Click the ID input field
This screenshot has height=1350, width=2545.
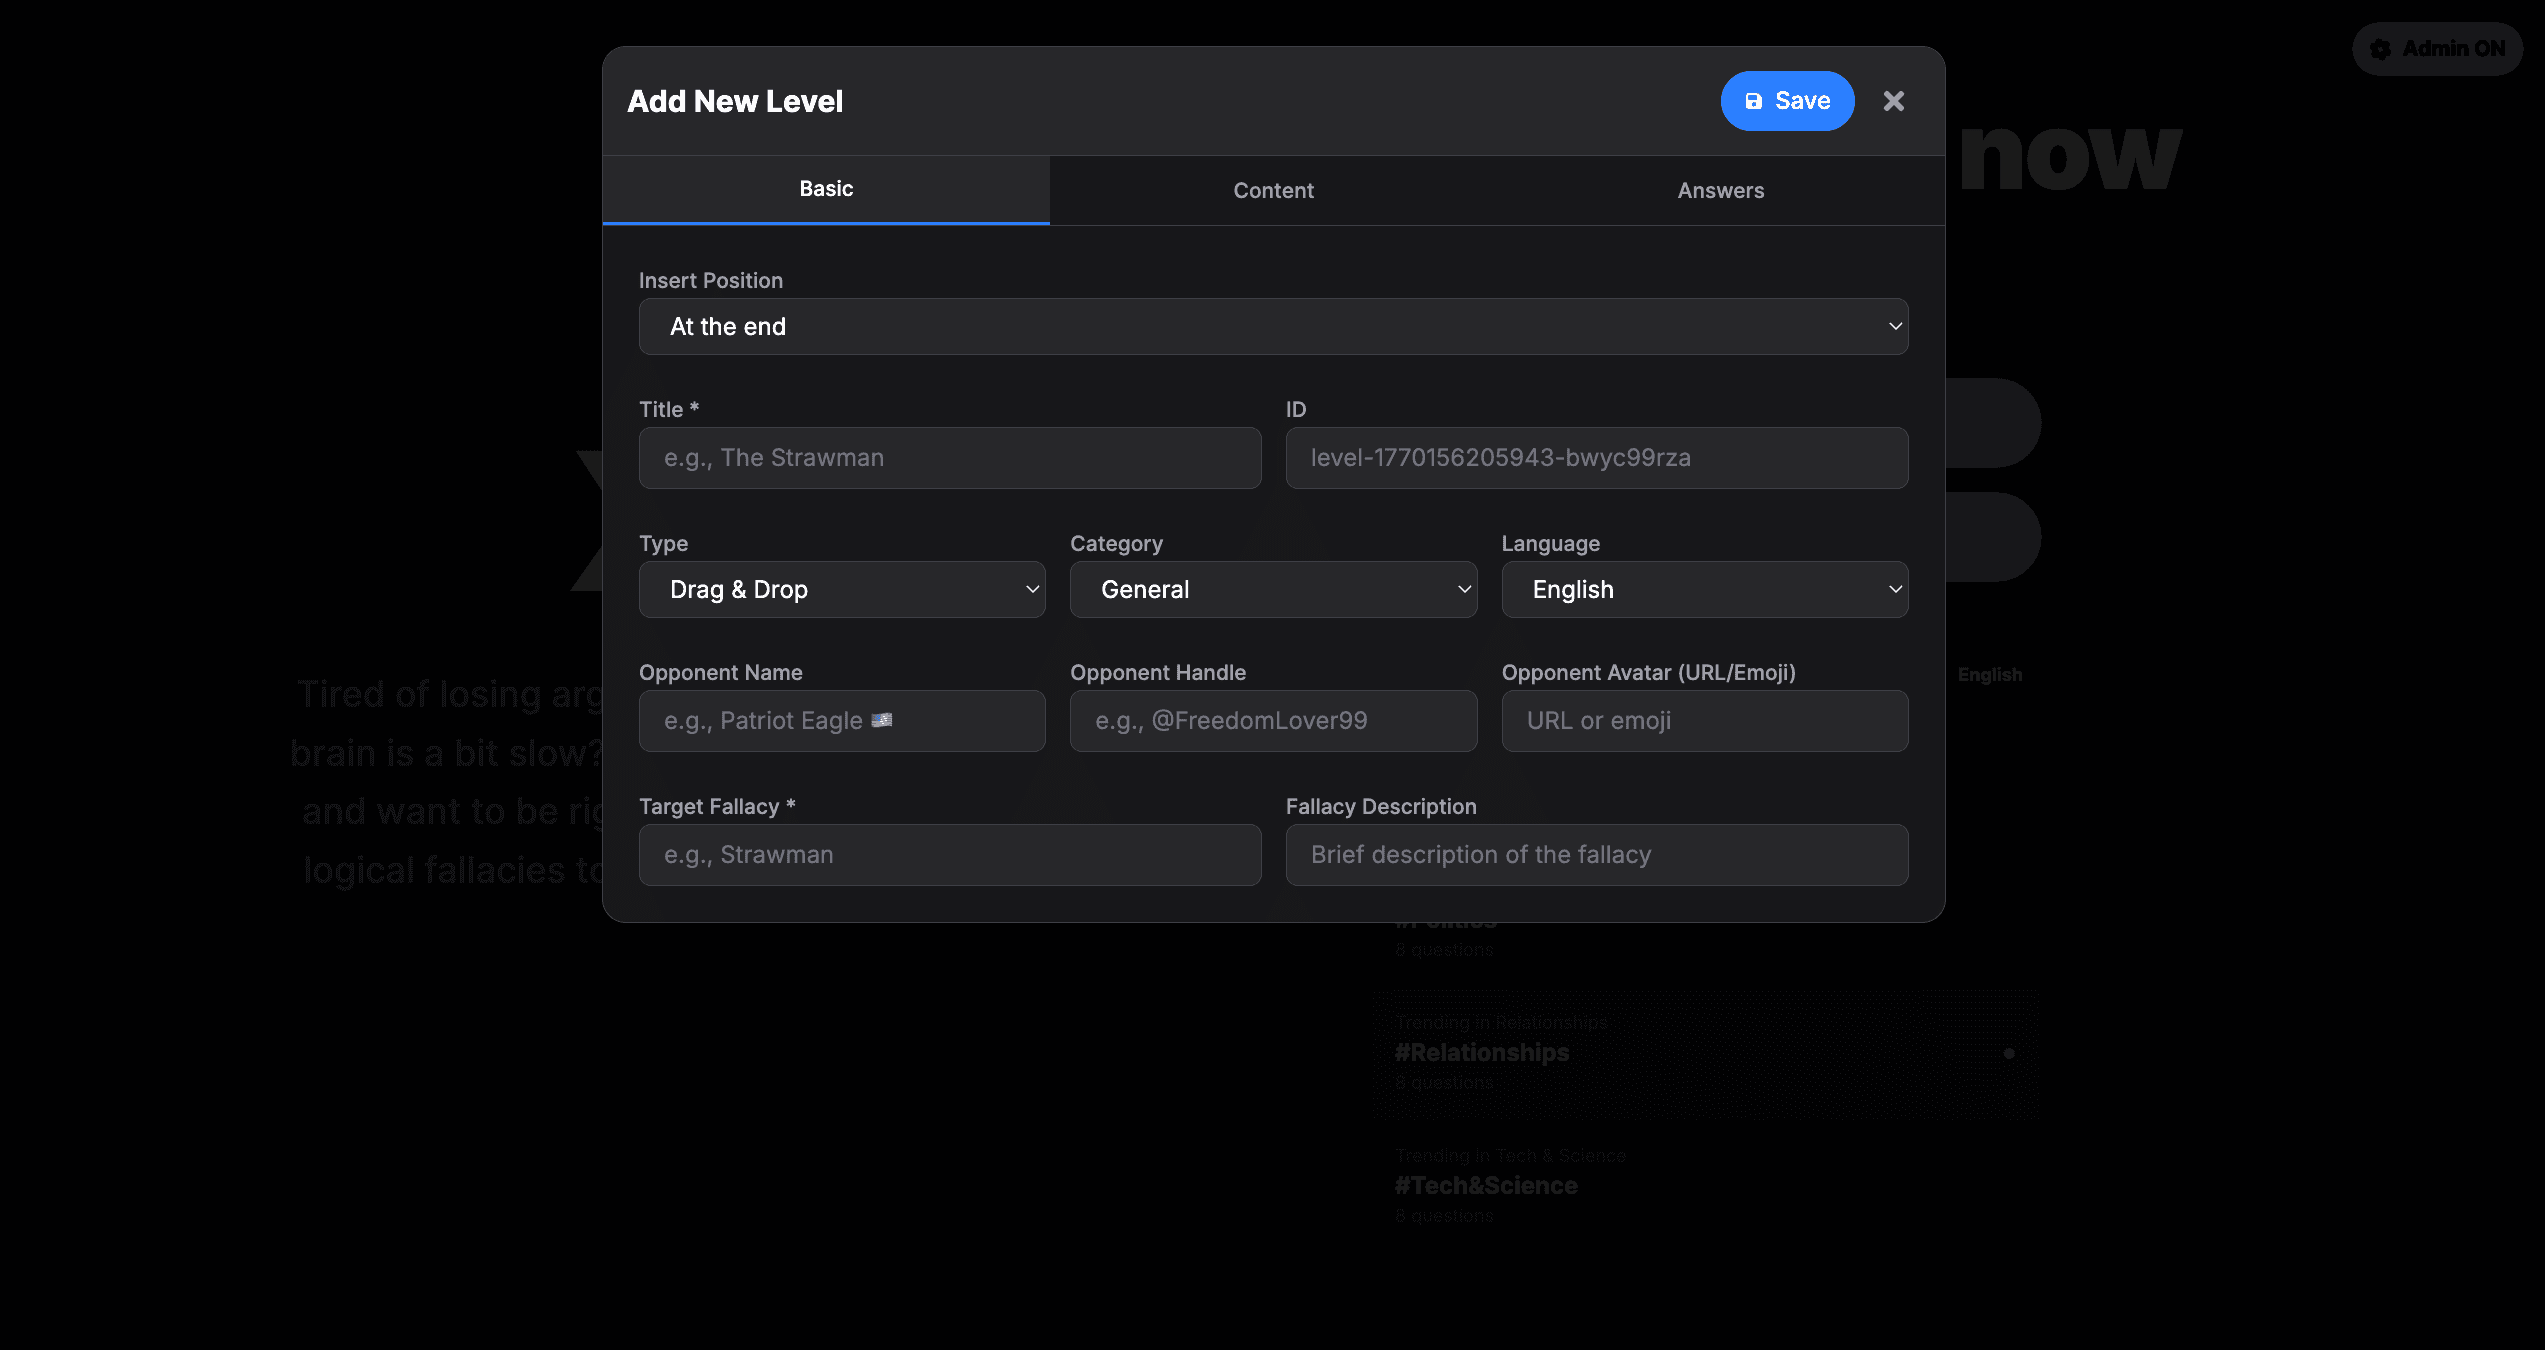[1596, 458]
